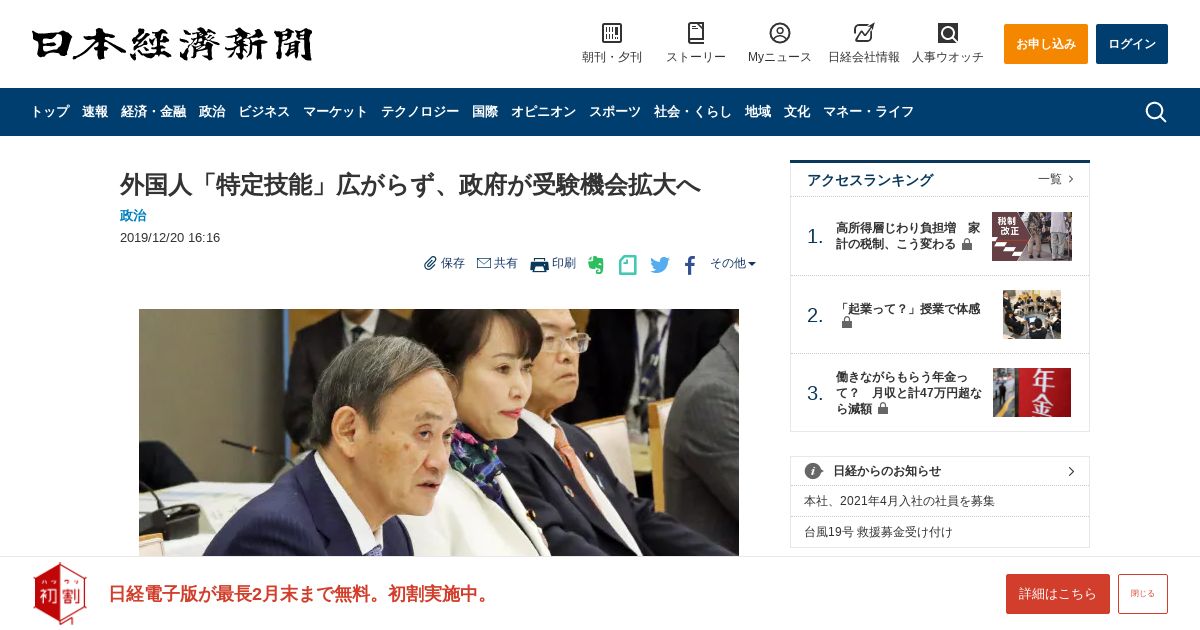Open the ストーリー icon in header
This screenshot has width=1200, height=630.
point(696,33)
